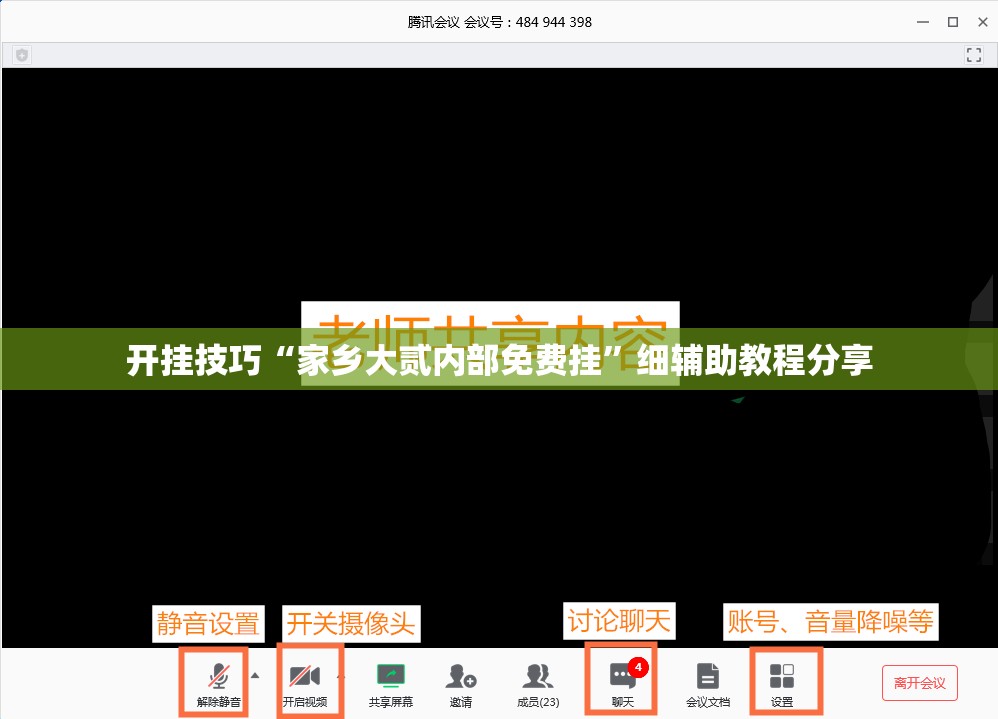Minimize the Tencent Meeting window
The height and width of the screenshot is (719, 998).
[x=923, y=22]
